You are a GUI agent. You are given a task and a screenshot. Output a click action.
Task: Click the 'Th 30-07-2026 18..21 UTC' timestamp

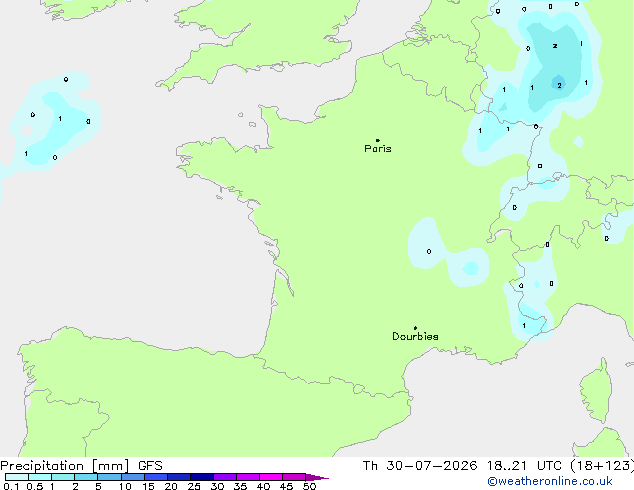click(x=462, y=466)
